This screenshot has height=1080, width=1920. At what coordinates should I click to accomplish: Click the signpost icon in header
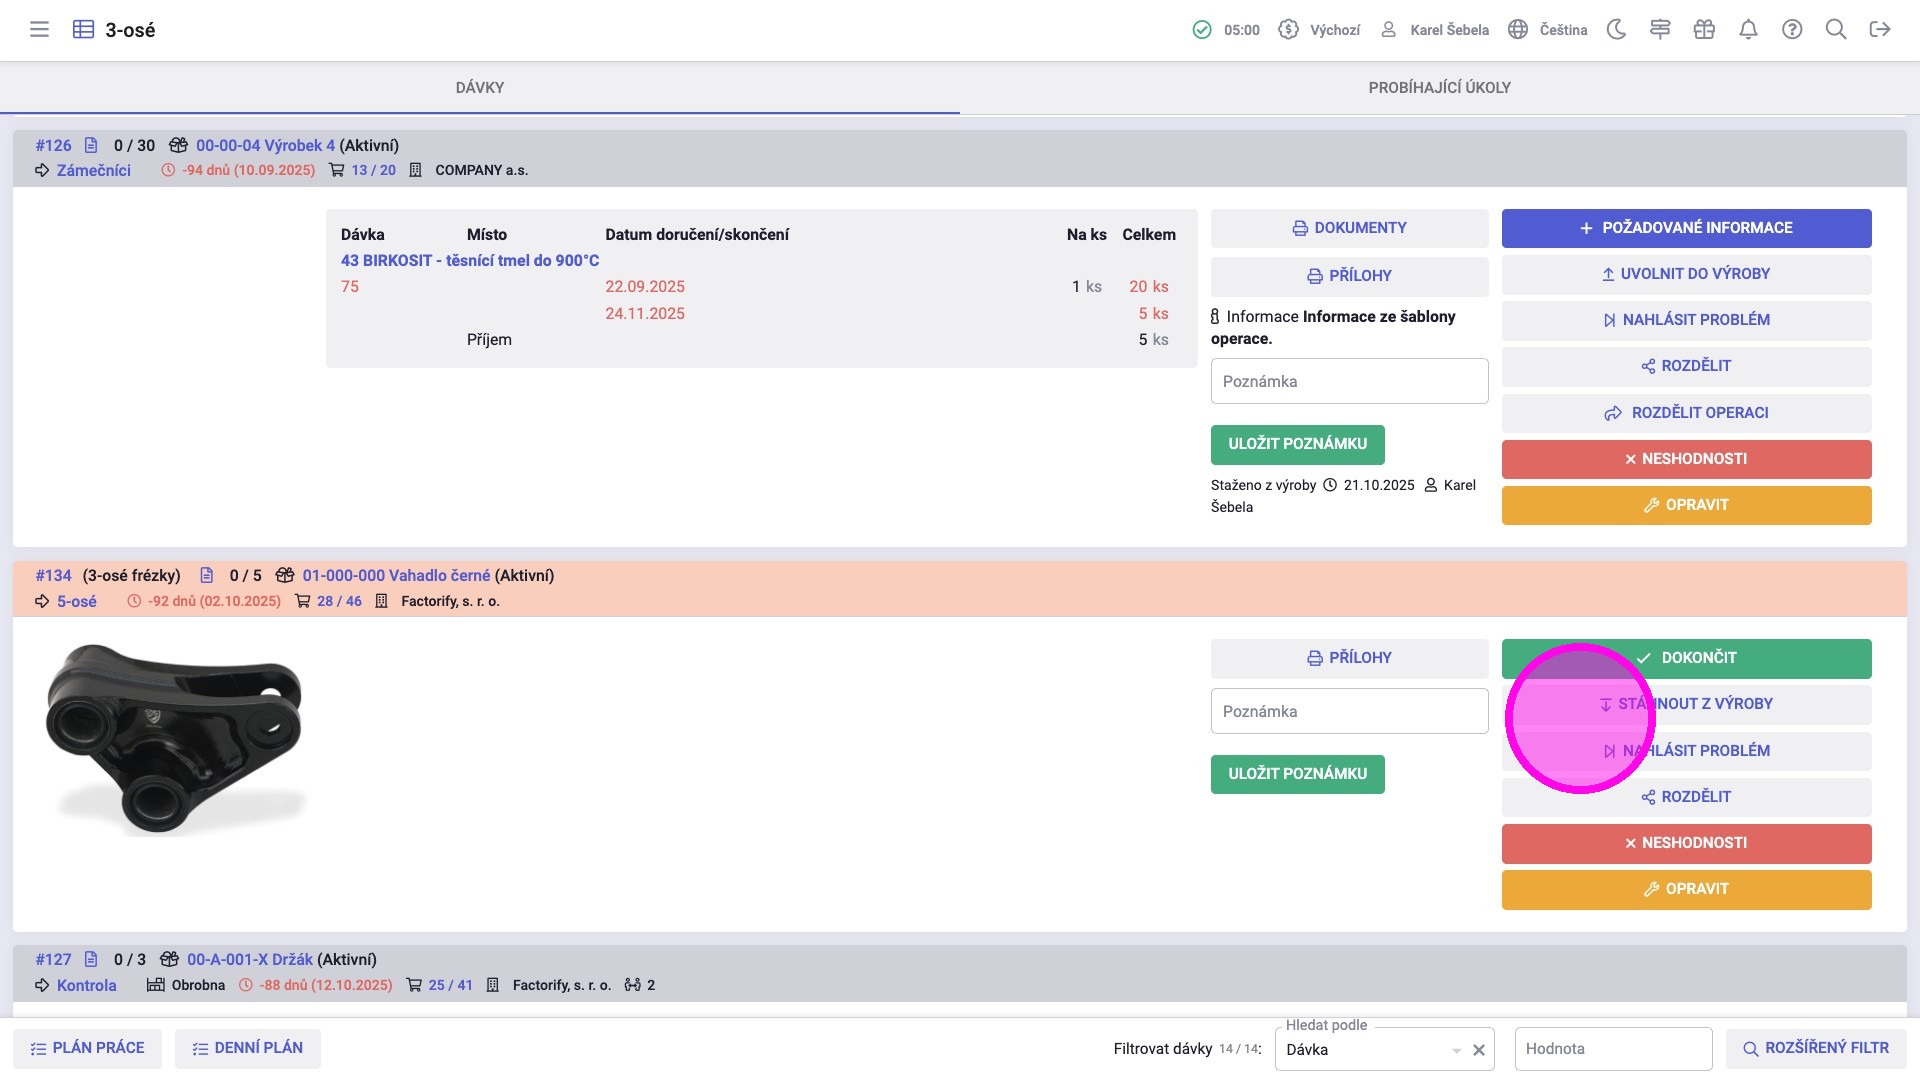pyautogui.click(x=1660, y=30)
